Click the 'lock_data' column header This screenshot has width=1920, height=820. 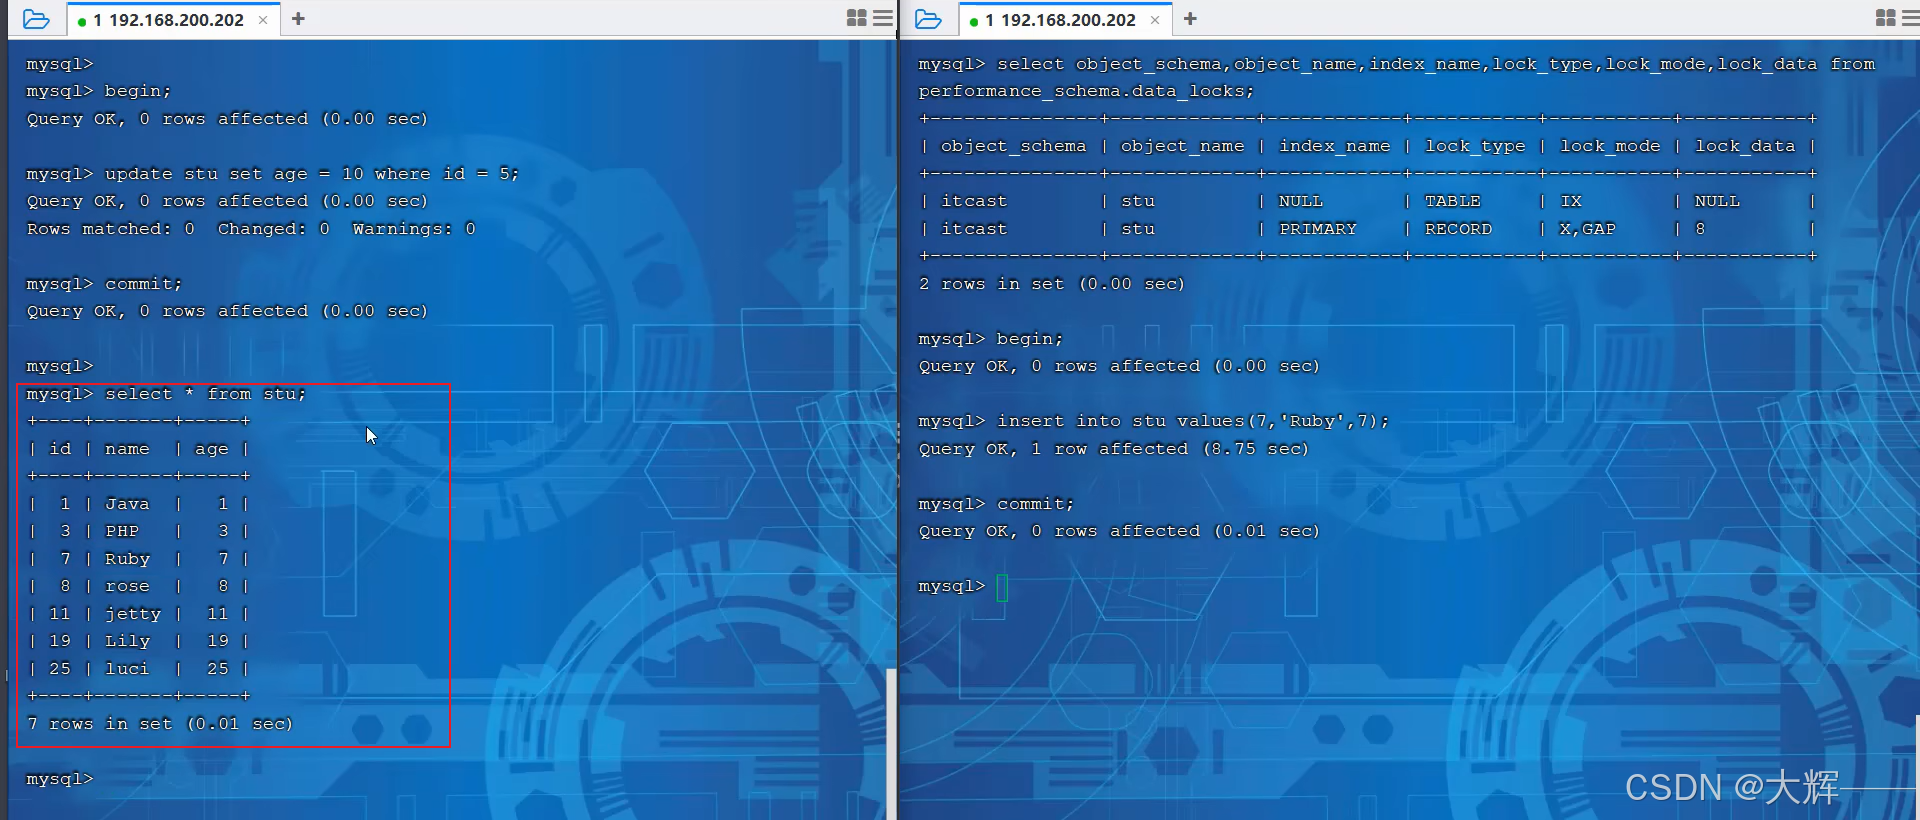1745,146
